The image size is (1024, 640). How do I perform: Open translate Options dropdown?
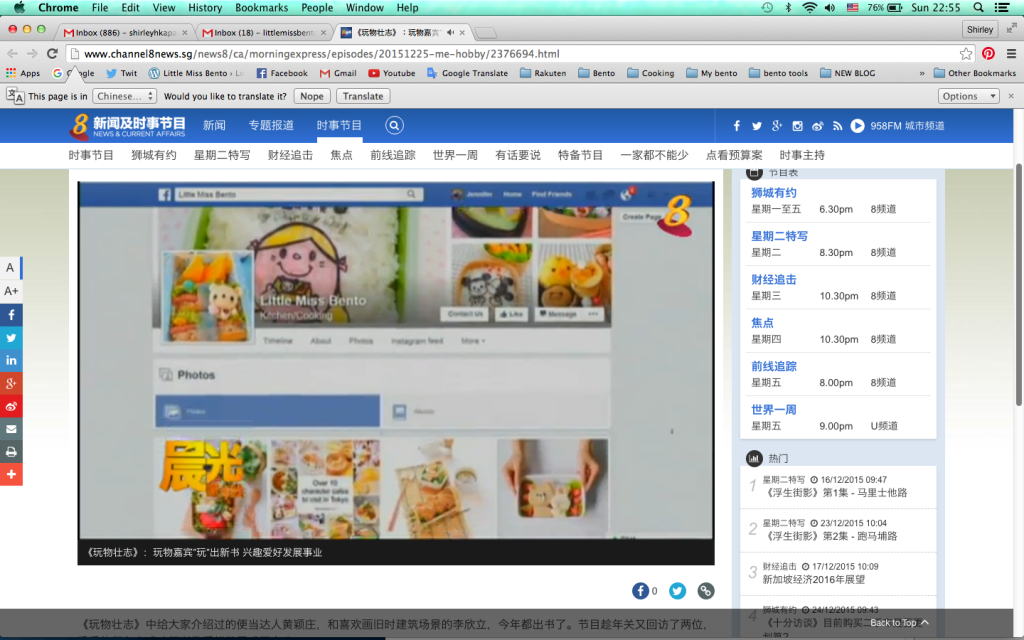tap(969, 96)
